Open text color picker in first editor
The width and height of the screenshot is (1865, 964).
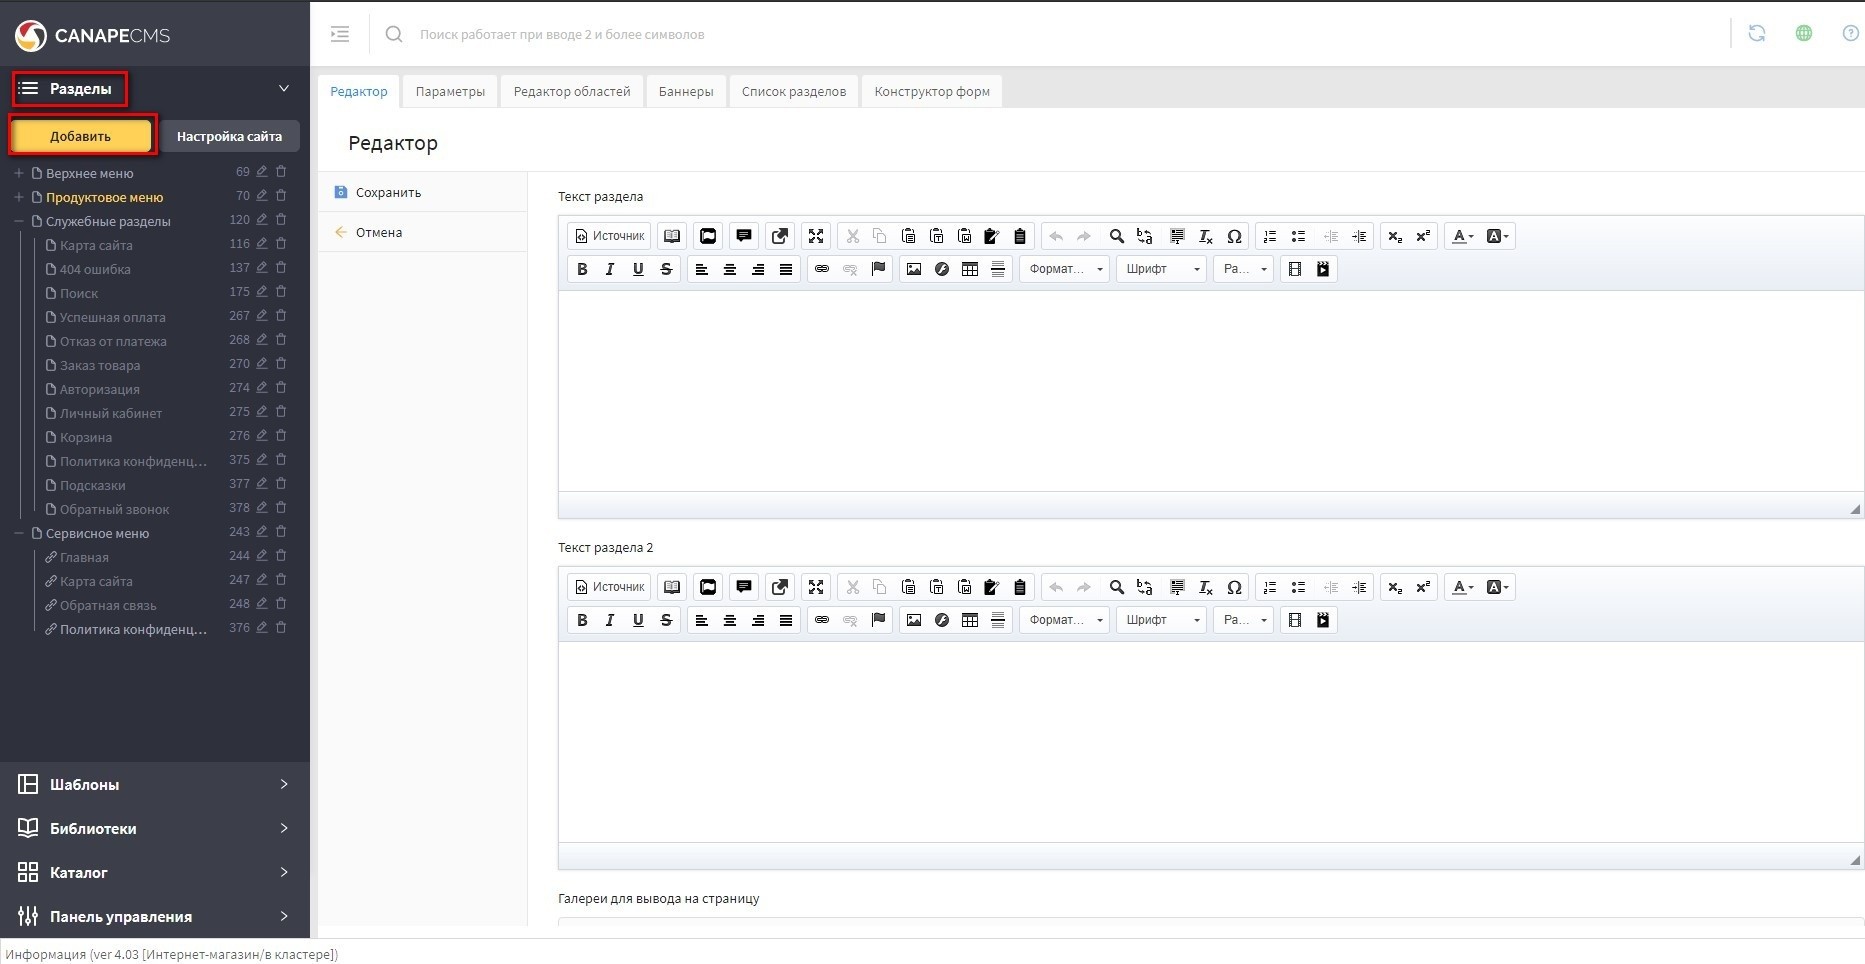coord(1462,236)
